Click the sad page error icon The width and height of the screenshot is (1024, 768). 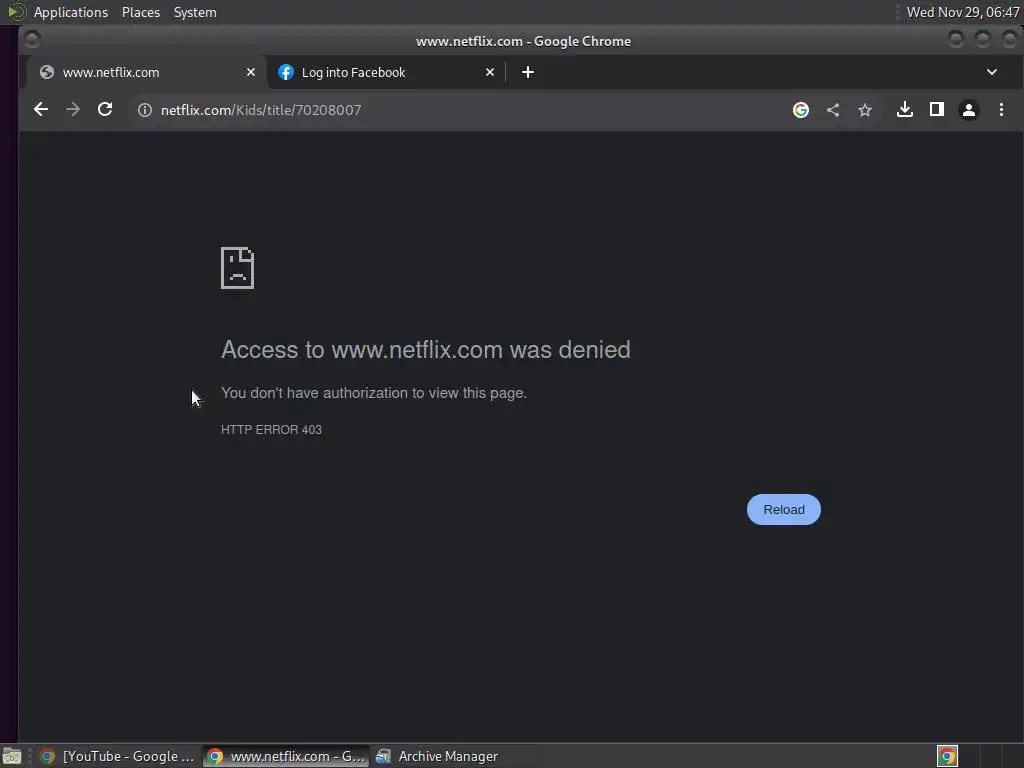point(238,268)
